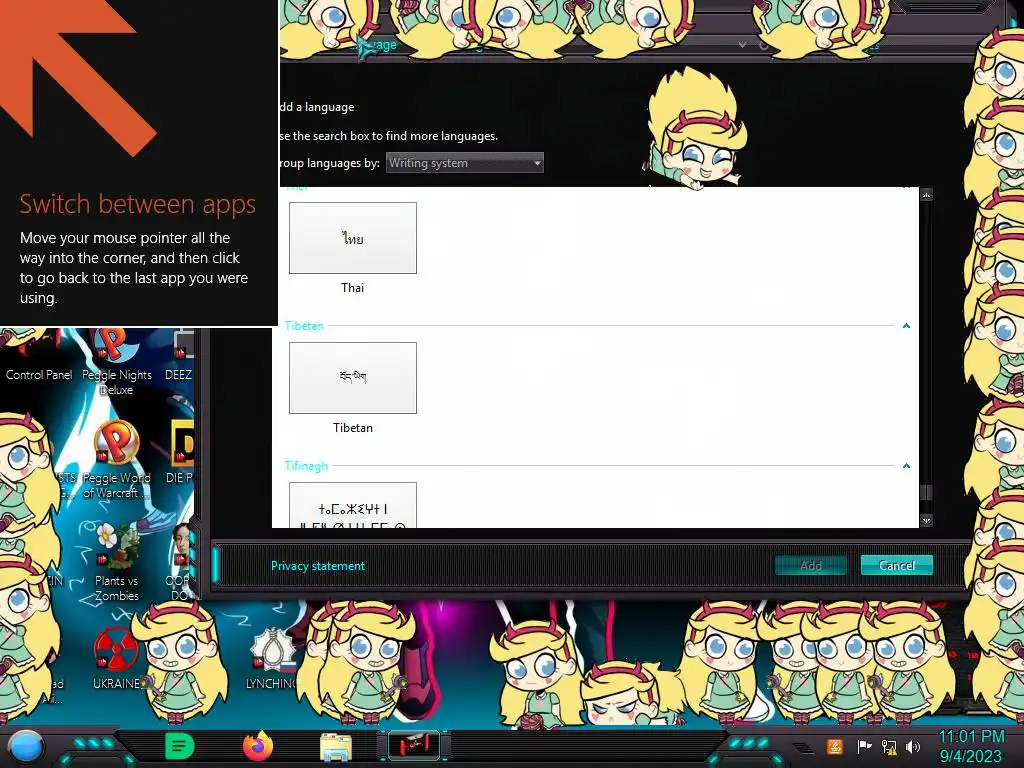The width and height of the screenshot is (1024, 768).
Task: Open the green chat app taskbar icon
Action: [180, 746]
